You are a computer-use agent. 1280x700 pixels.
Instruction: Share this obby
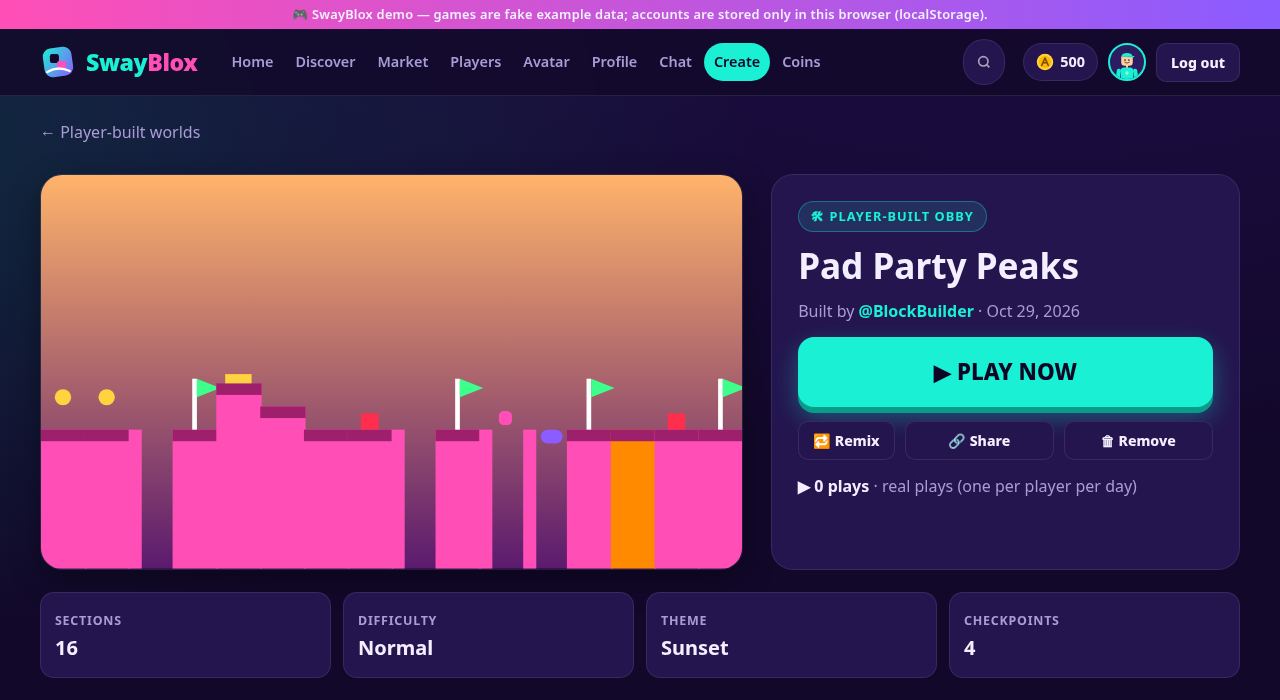coord(979,441)
